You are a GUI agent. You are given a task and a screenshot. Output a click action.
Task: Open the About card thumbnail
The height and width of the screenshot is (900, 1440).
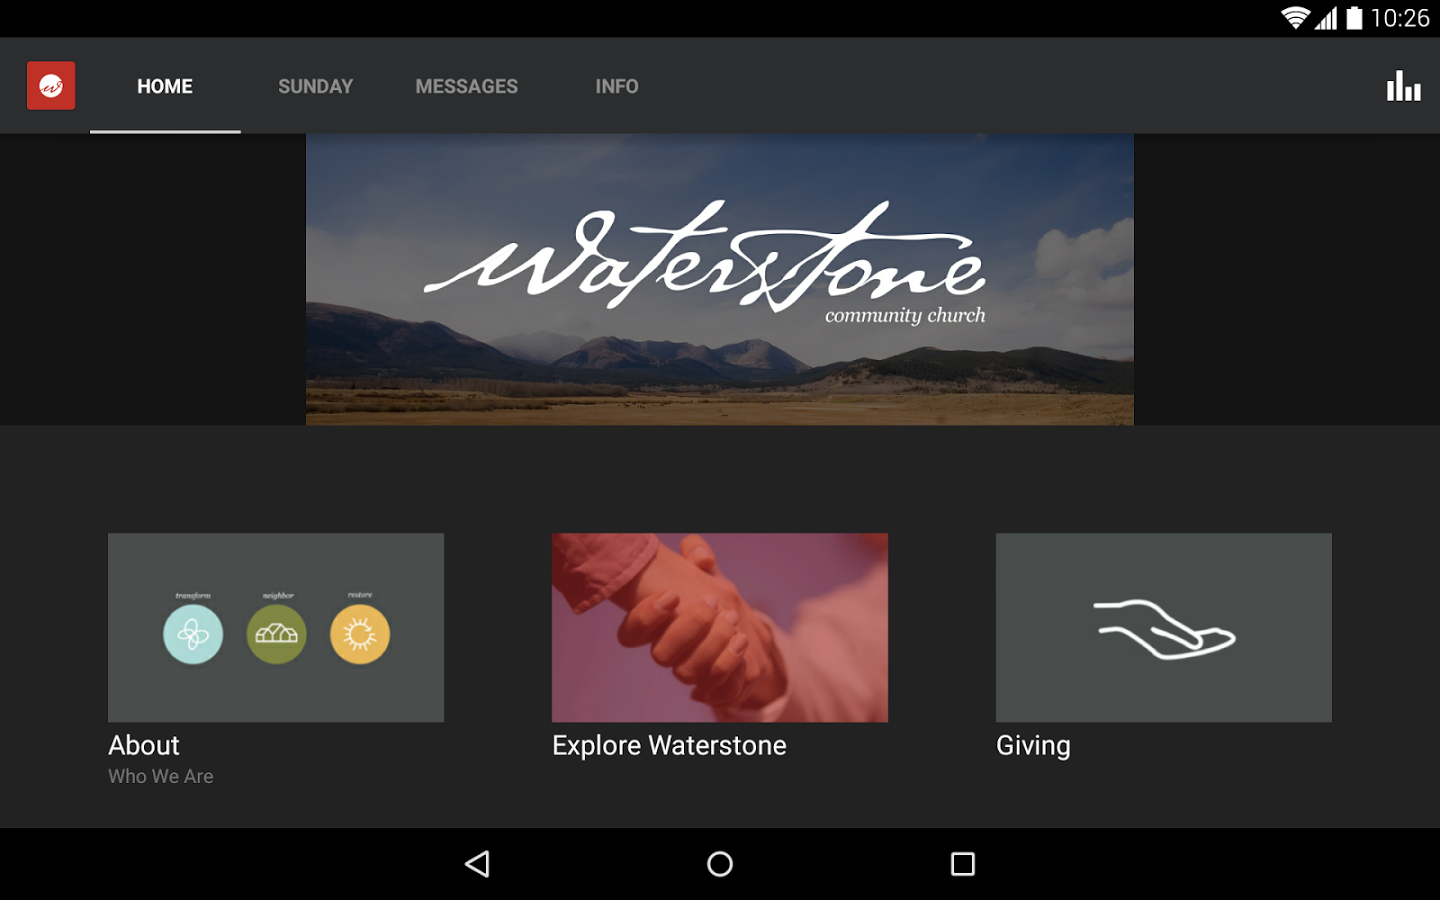(x=276, y=627)
